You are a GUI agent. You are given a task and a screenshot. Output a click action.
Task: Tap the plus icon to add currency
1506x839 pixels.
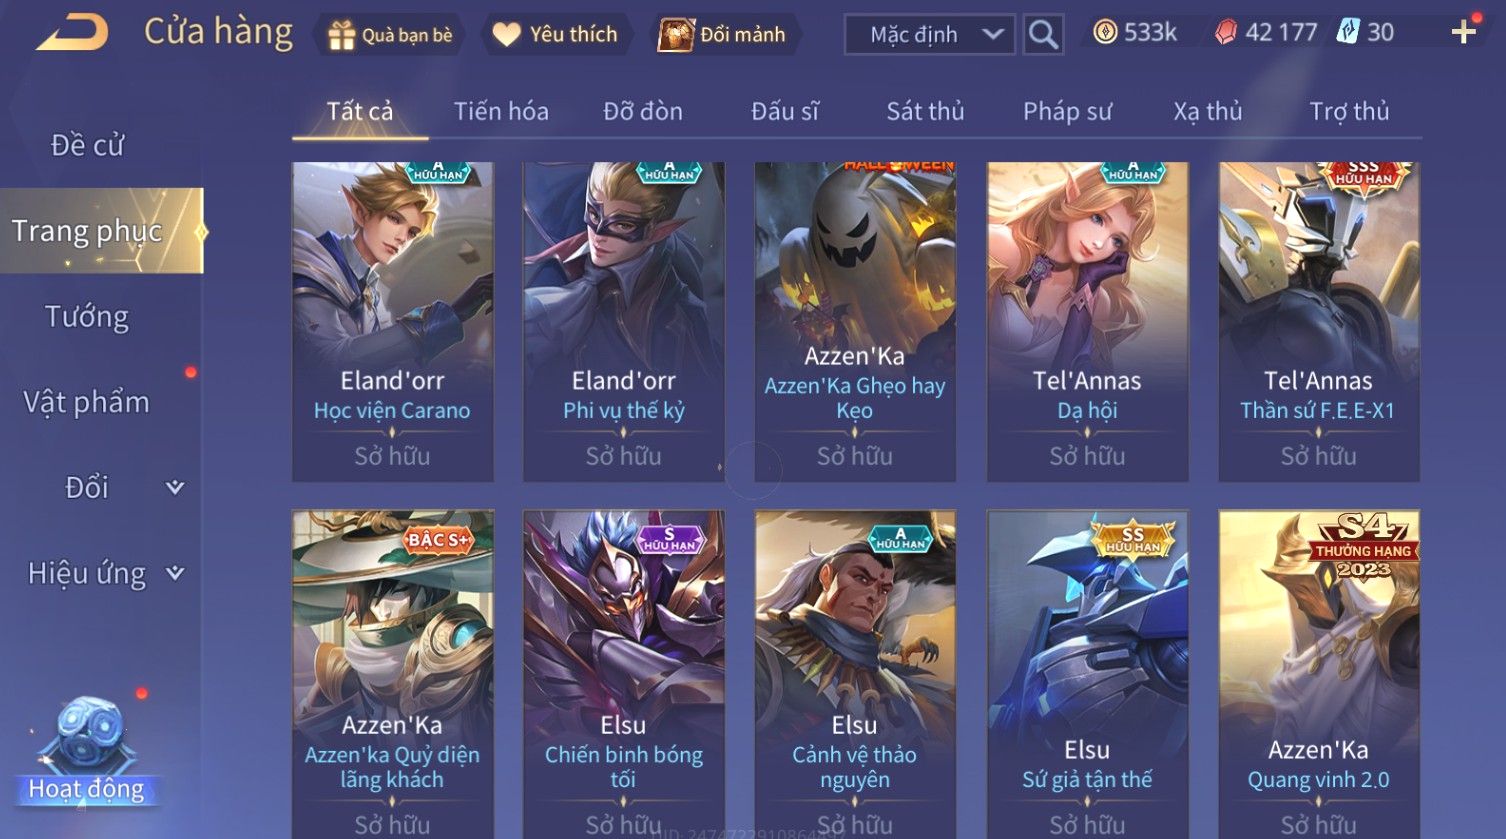click(x=1464, y=33)
